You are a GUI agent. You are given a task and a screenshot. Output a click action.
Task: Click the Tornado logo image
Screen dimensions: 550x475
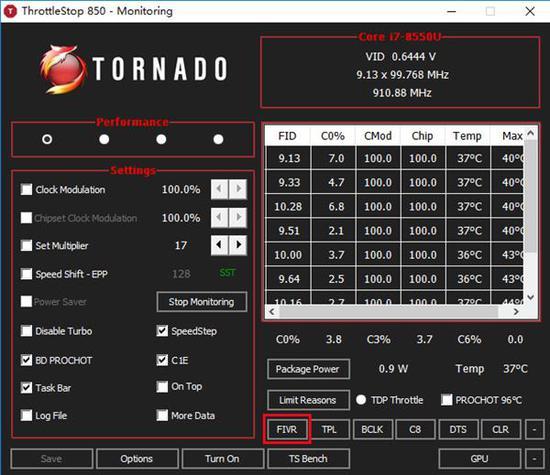coord(133,69)
